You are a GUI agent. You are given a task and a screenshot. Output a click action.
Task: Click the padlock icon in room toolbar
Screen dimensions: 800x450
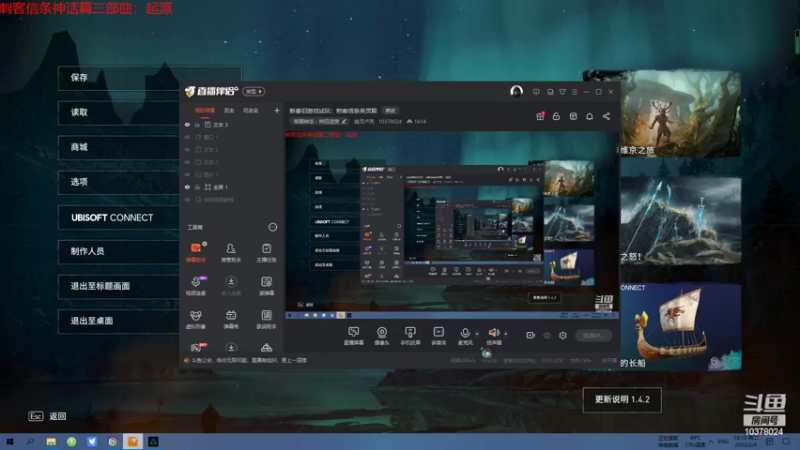(556, 116)
